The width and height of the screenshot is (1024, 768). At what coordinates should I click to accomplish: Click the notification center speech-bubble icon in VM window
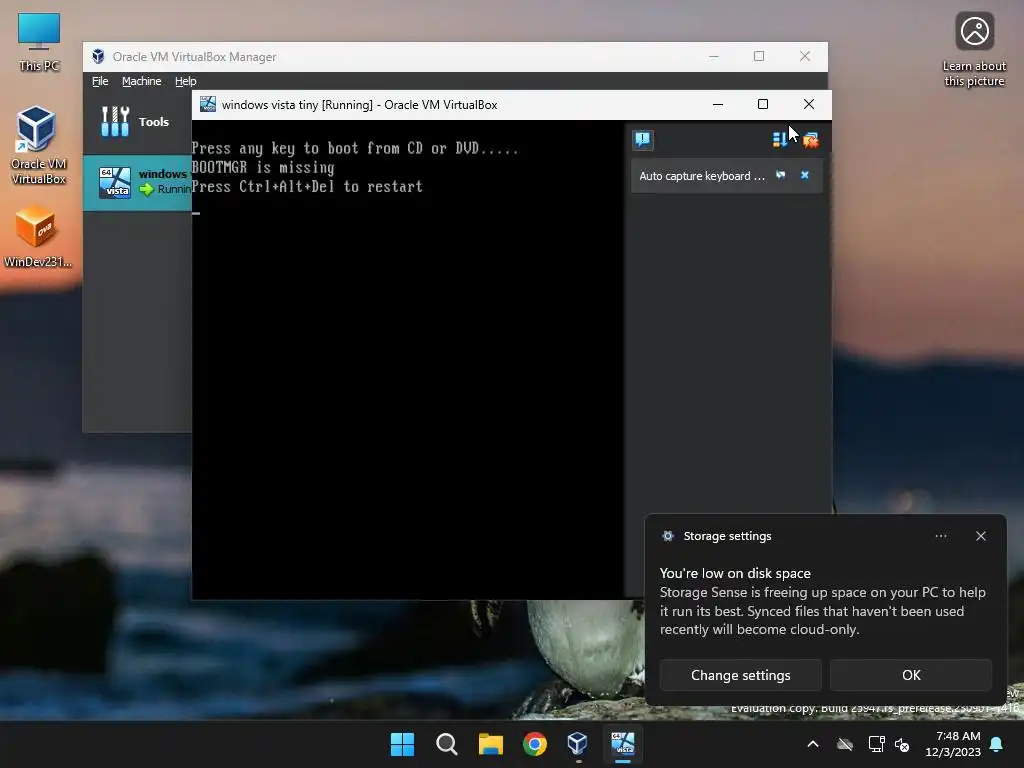pos(643,139)
